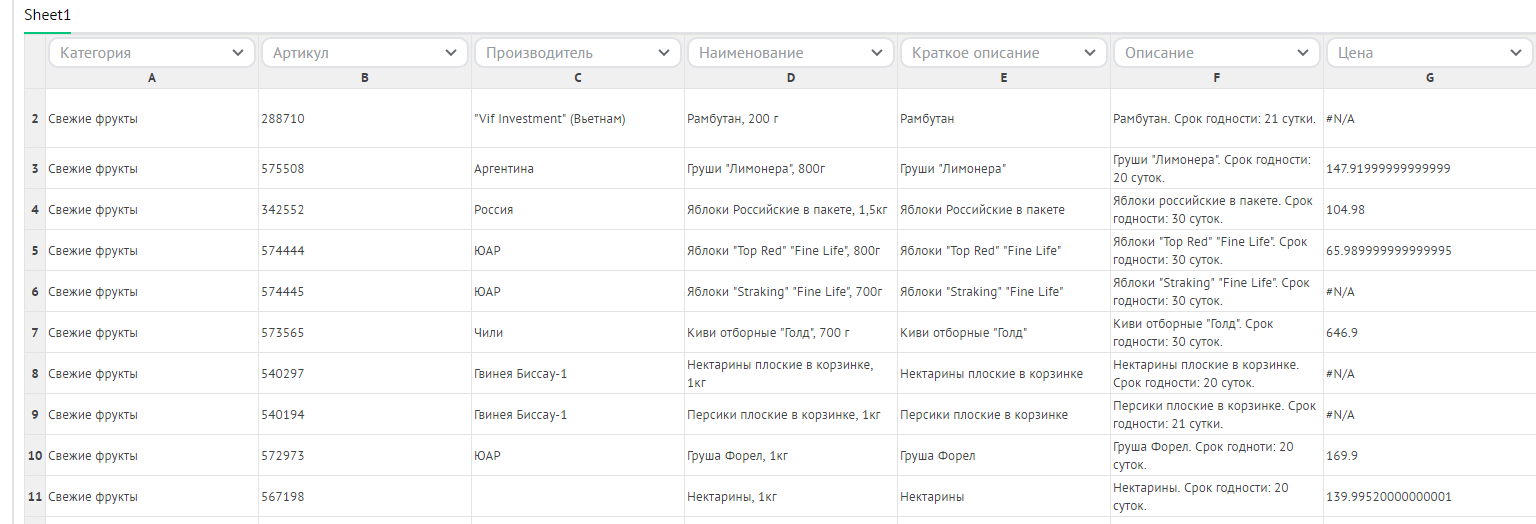Click the "Vif Investment" (Вьетнам) cell
This screenshot has width=1536, height=524.
click(x=577, y=119)
